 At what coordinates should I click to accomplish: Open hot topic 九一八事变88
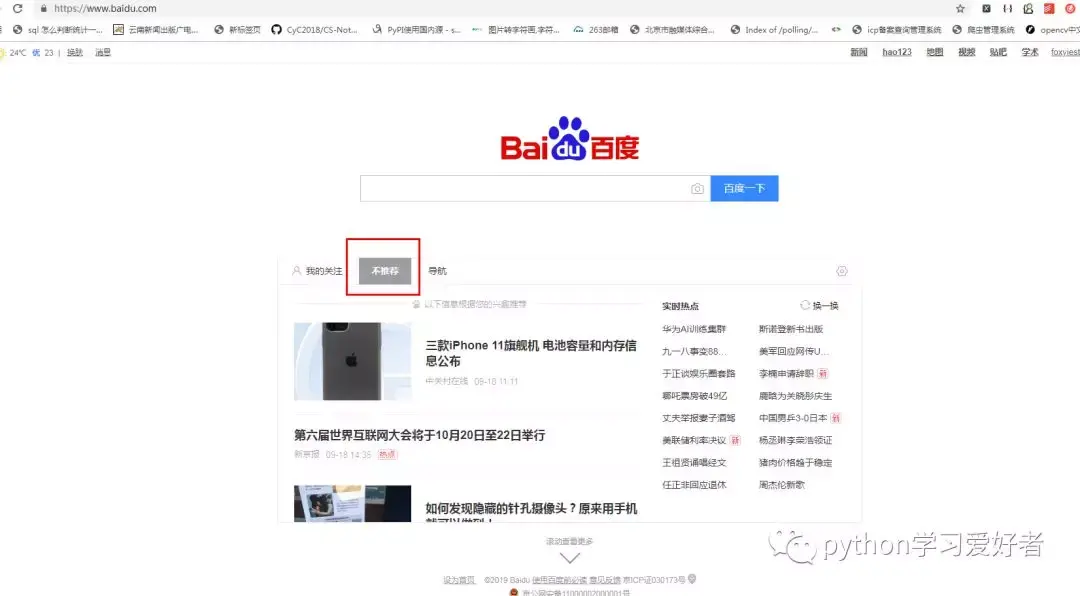click(694, 351)
